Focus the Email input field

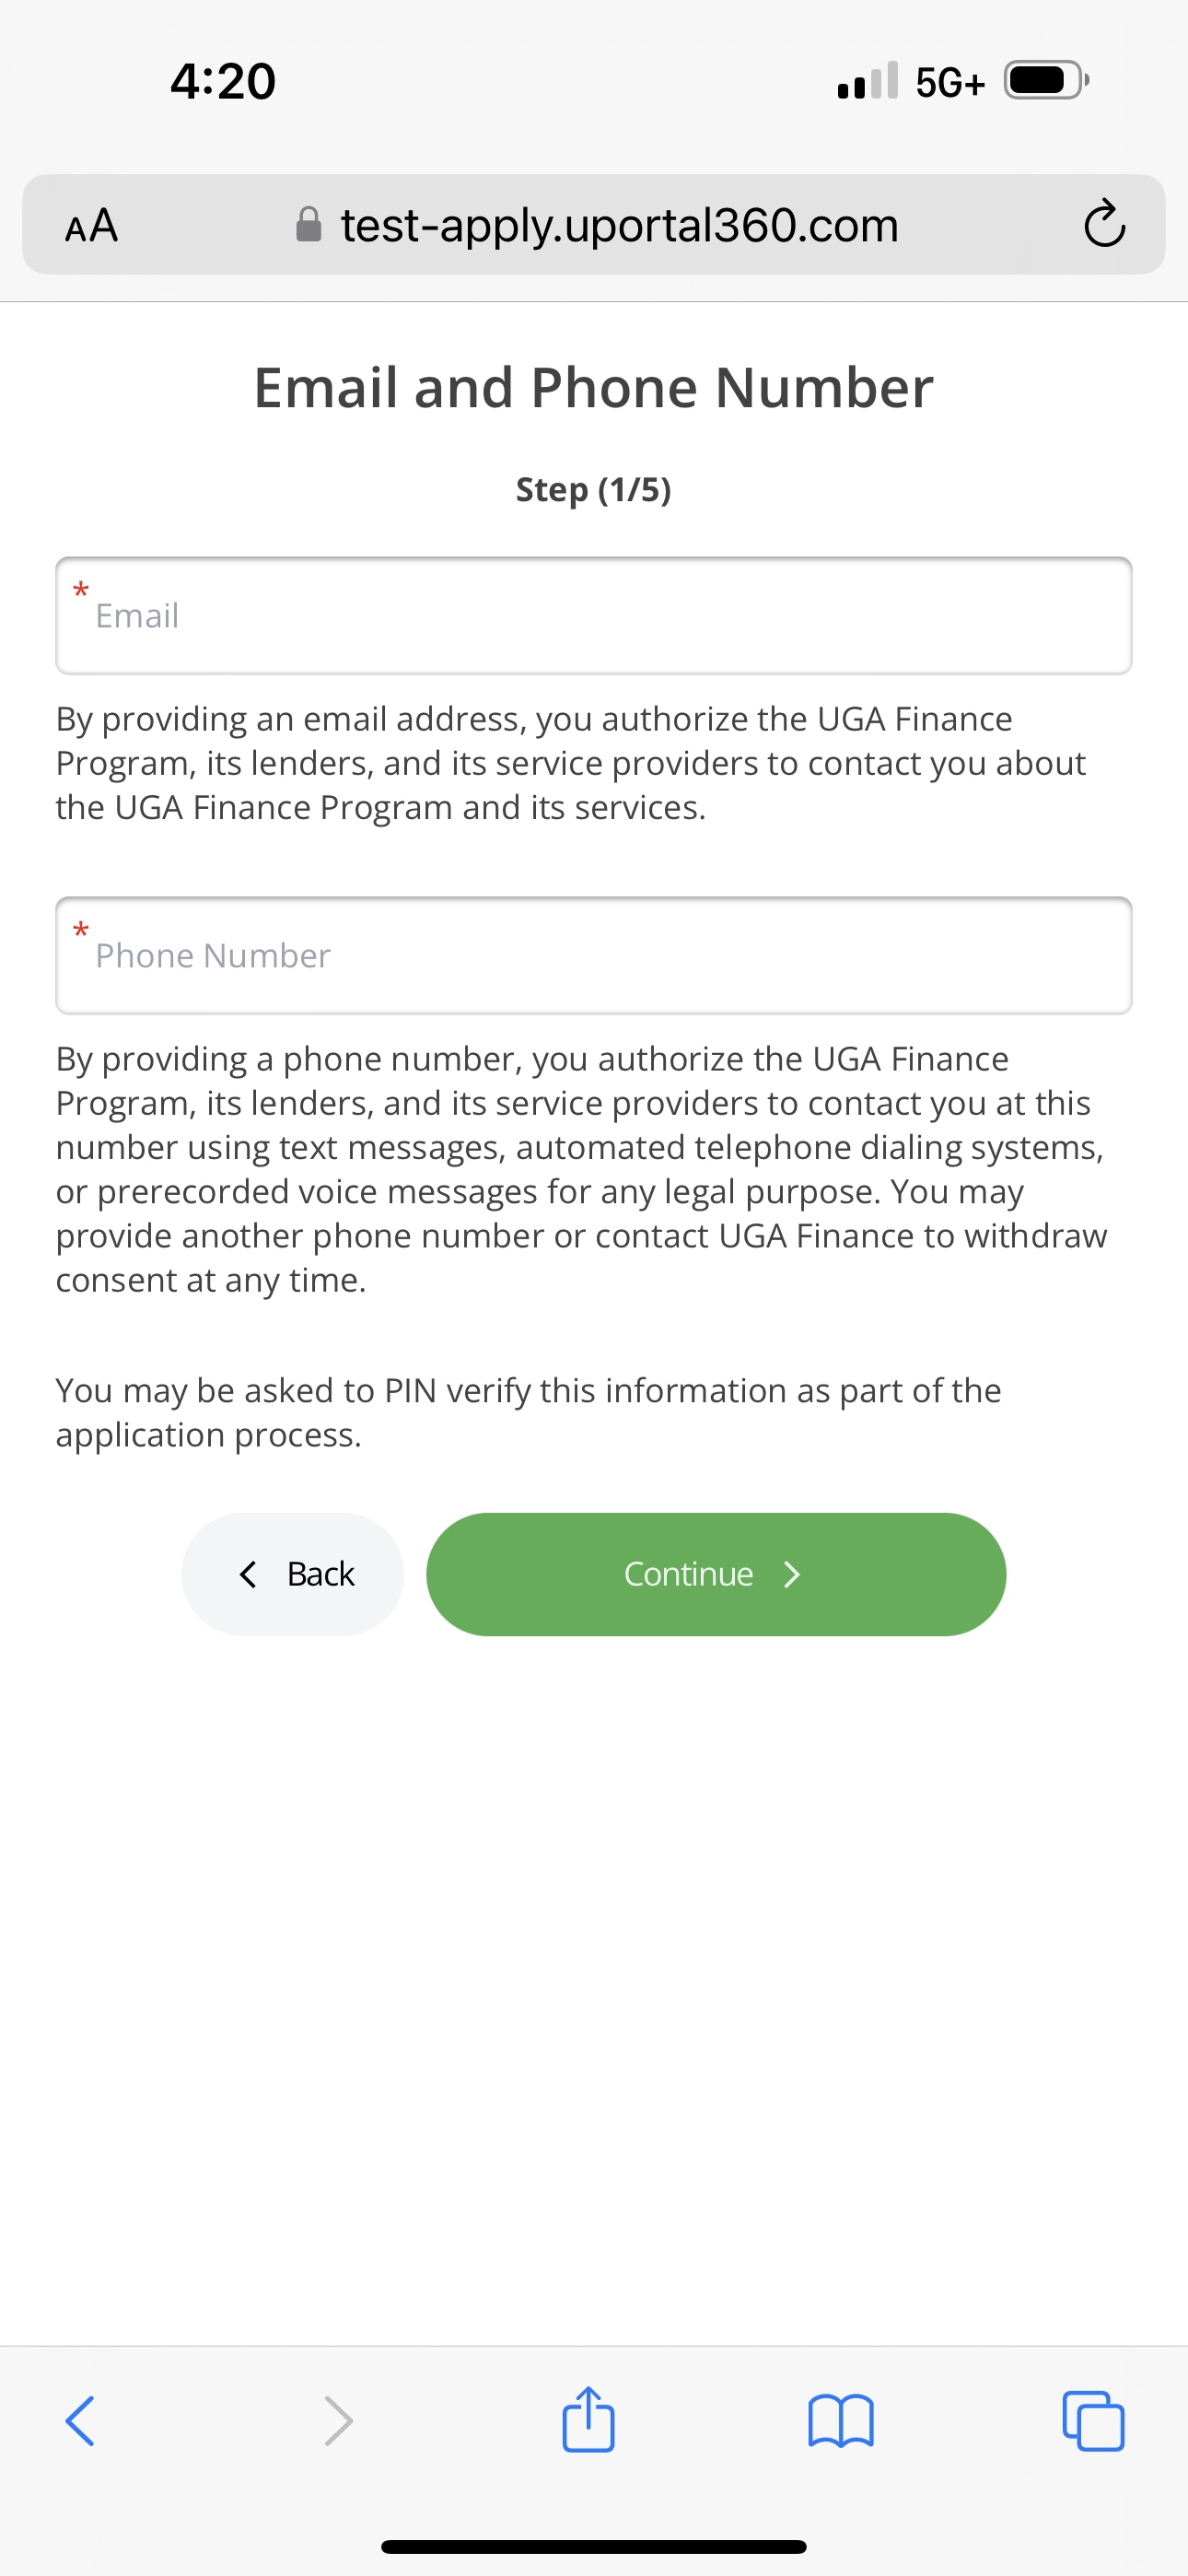coord(594,616)
